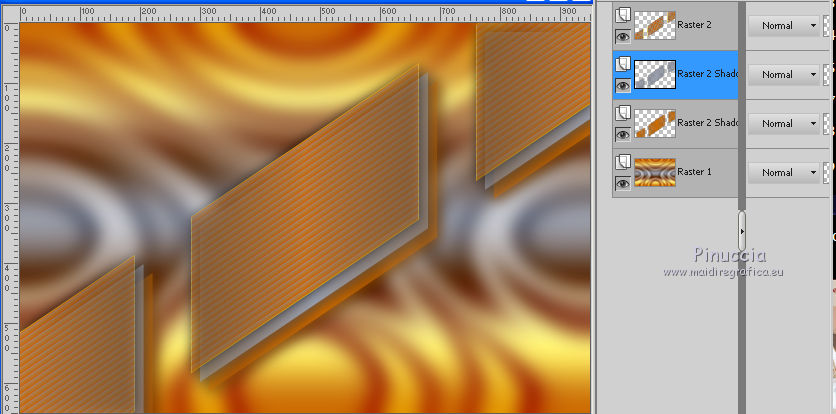
Task: Open the blend mode dropdown for Raster 1
Action: [784, 173]
